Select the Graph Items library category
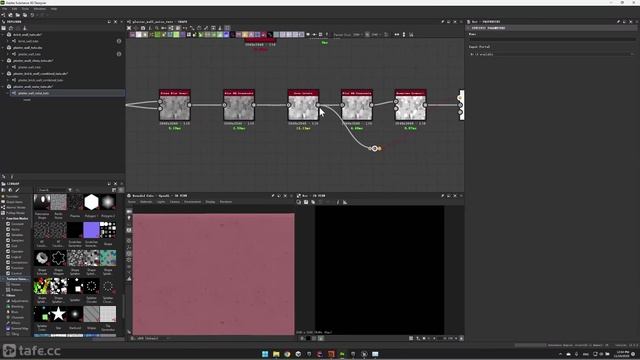 [14, 202]
